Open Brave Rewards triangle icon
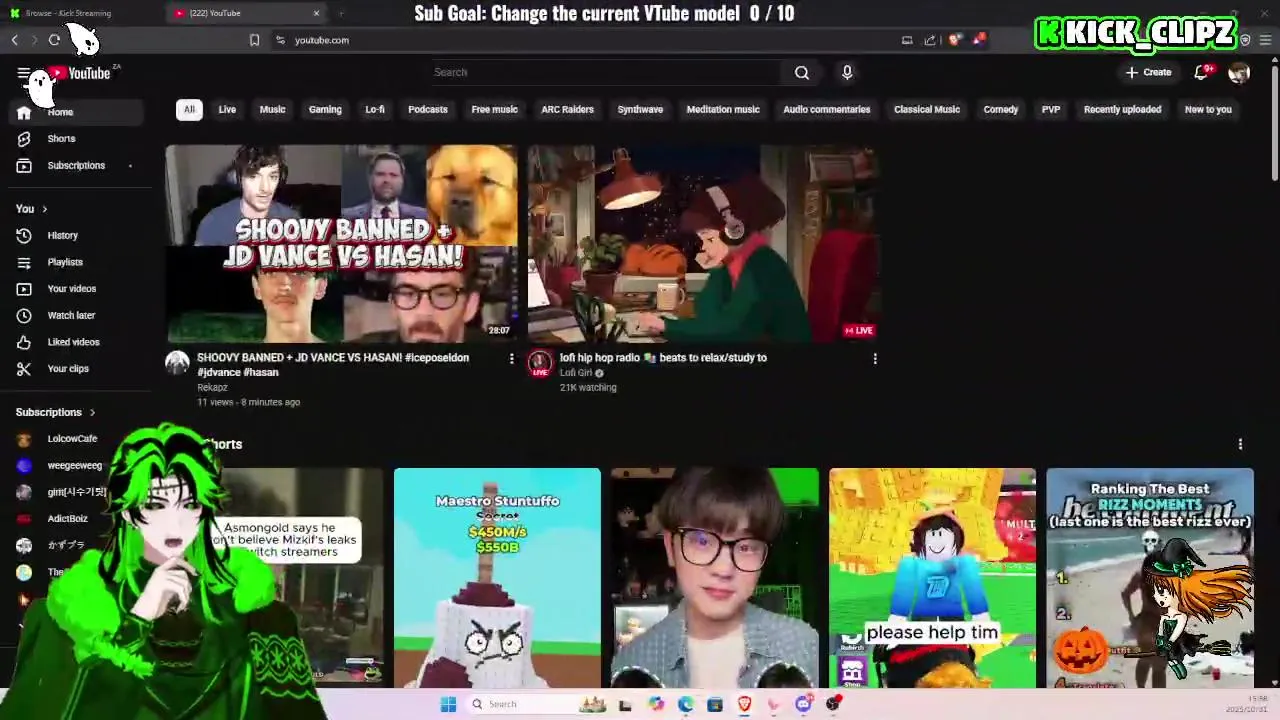 click(x=979, y=40)
